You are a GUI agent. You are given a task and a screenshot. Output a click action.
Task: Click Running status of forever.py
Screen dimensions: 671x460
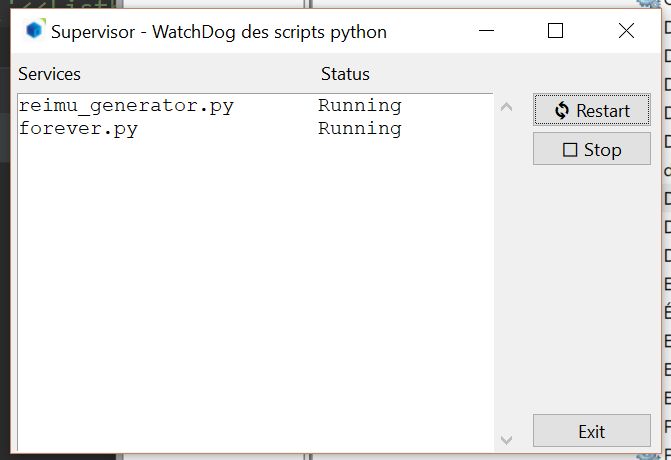click(x=360, y=129)
